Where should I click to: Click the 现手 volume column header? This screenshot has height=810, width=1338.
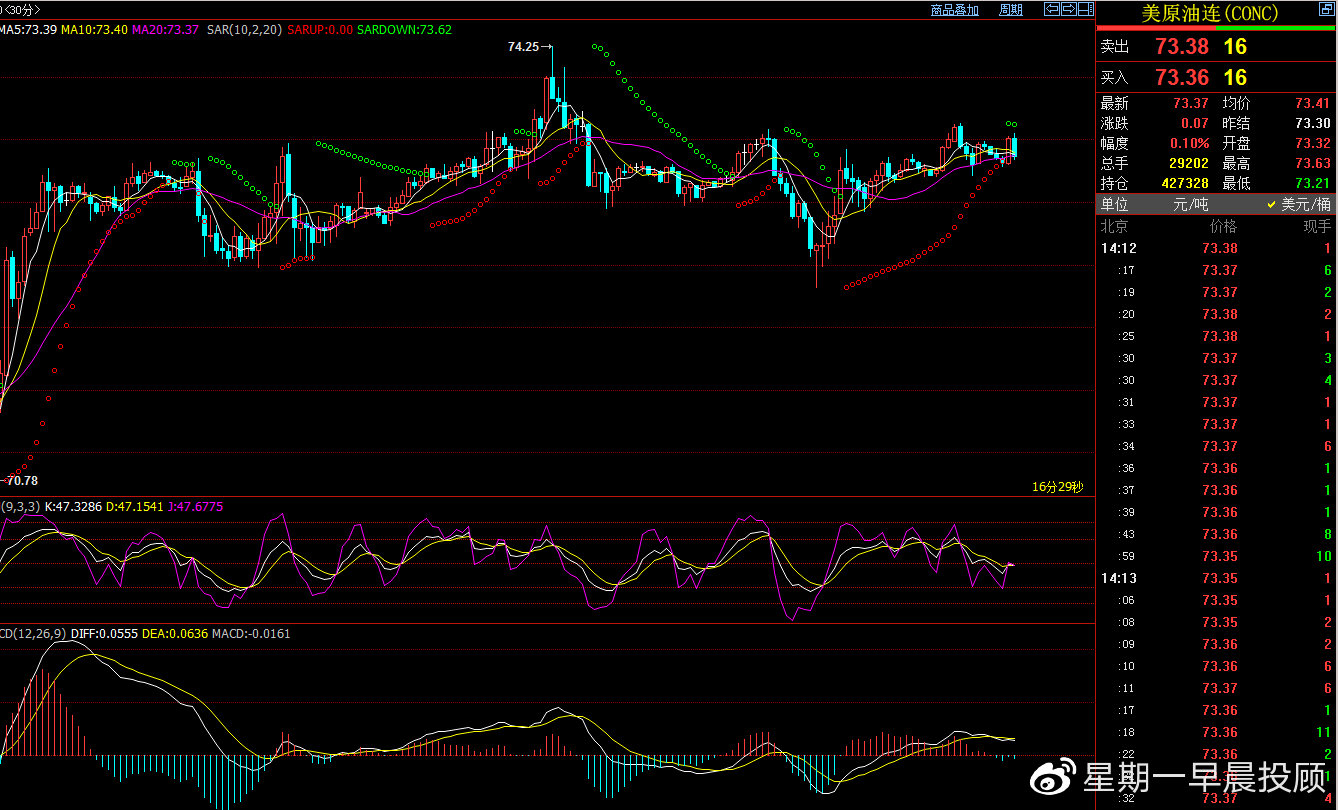pos(1318,227)
